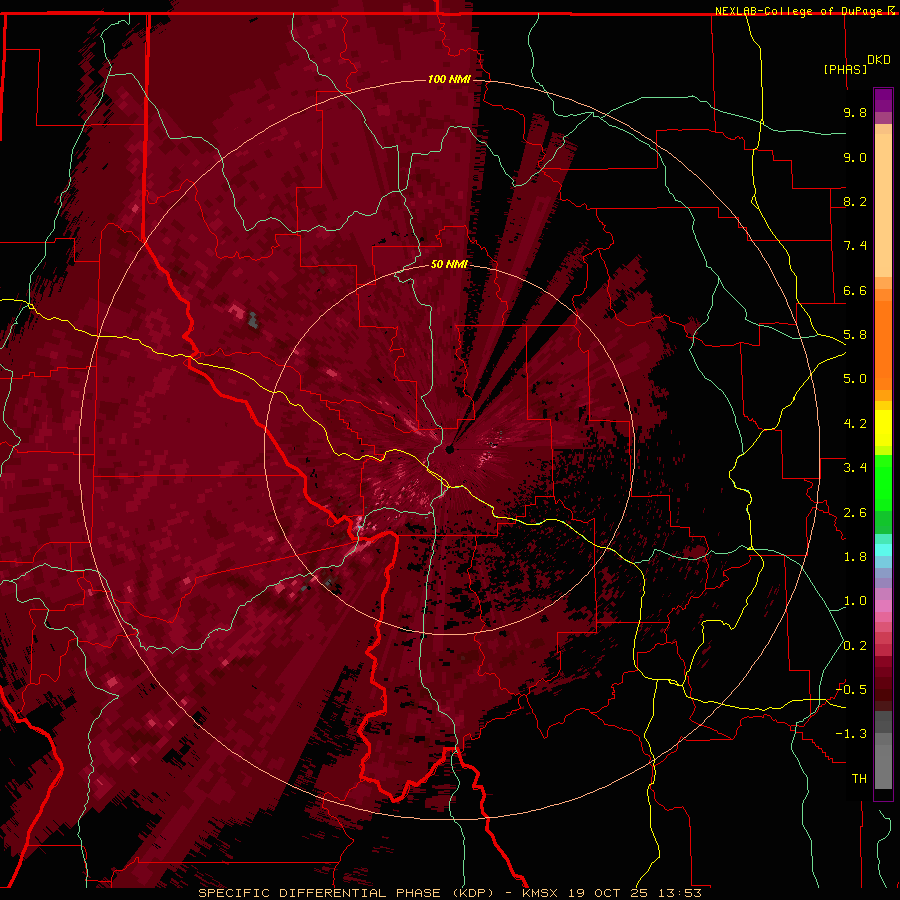Image resolution: width=900 pixels, height=900 pixels.
Task: Click the 6.6 value on the legend
Action: pos(855,290)
